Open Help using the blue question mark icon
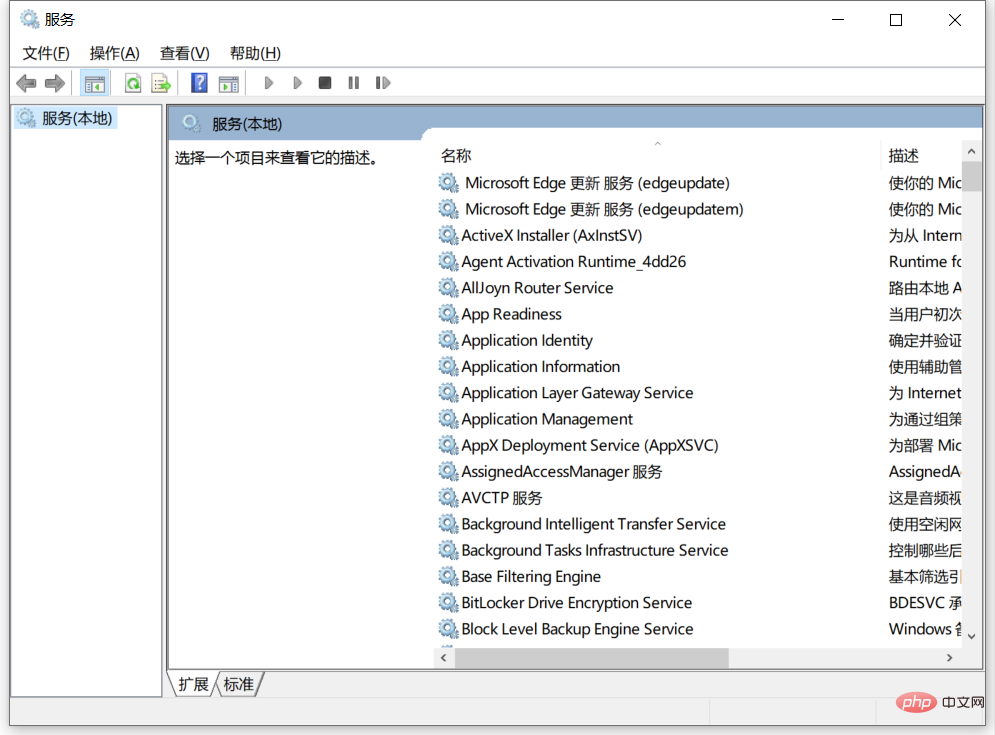995x735 pixels. (x=199, y=82)
